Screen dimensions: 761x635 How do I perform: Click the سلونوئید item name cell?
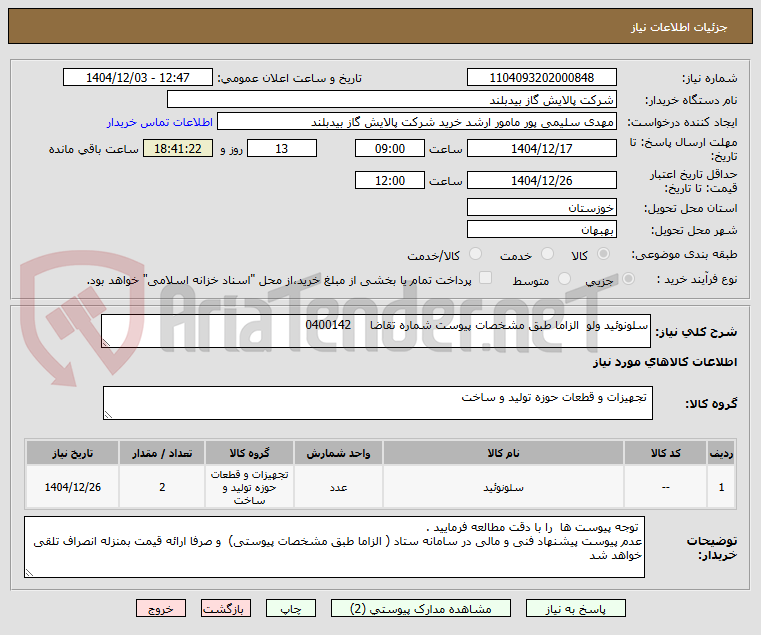pyautogui.click(x=503, y=487)
